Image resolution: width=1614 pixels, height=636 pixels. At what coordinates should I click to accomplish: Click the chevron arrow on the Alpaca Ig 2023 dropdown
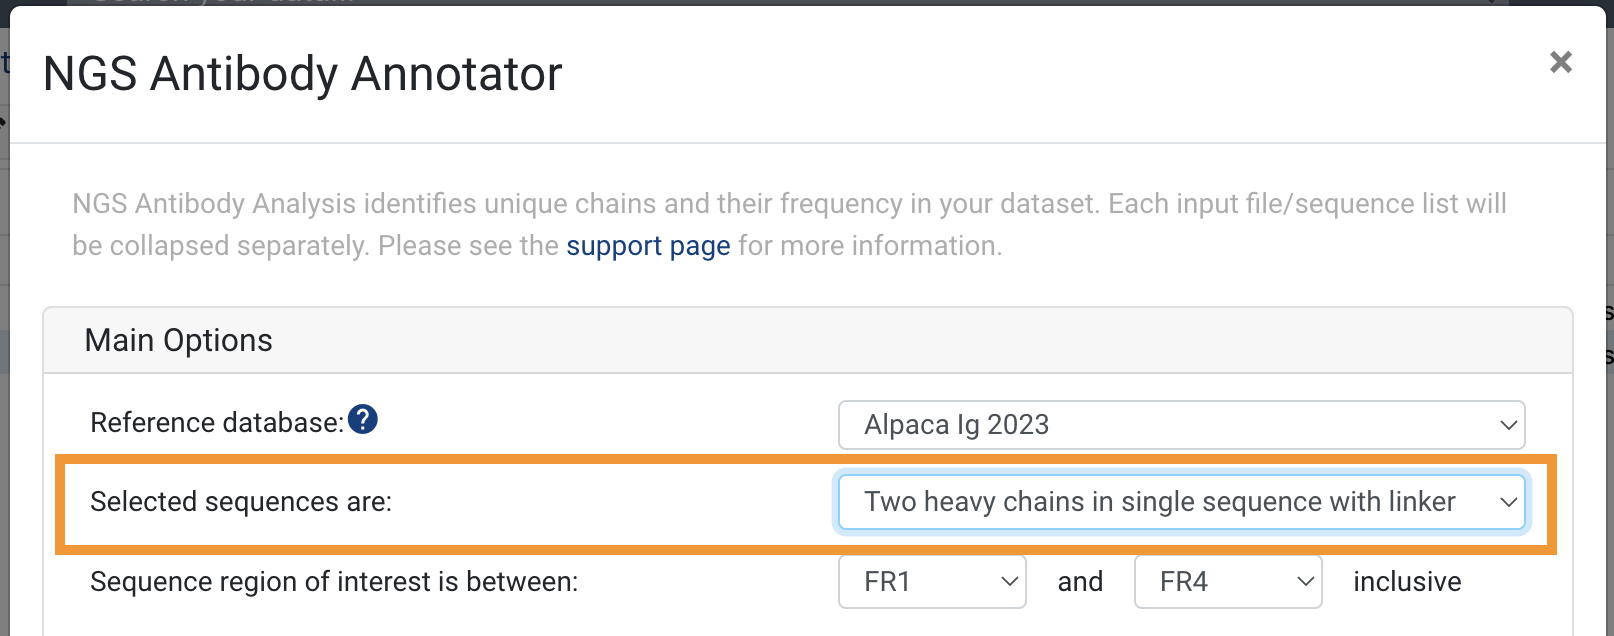point(1508,425)
